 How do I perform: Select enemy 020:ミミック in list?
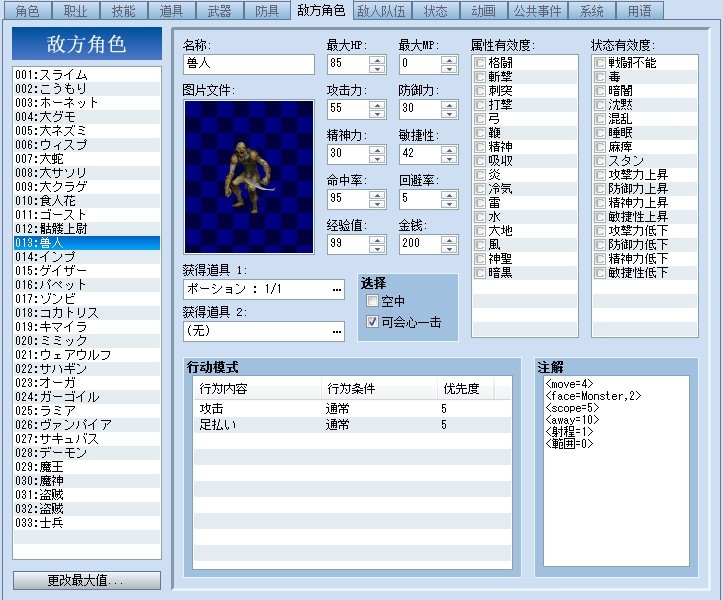click(87, 341)
